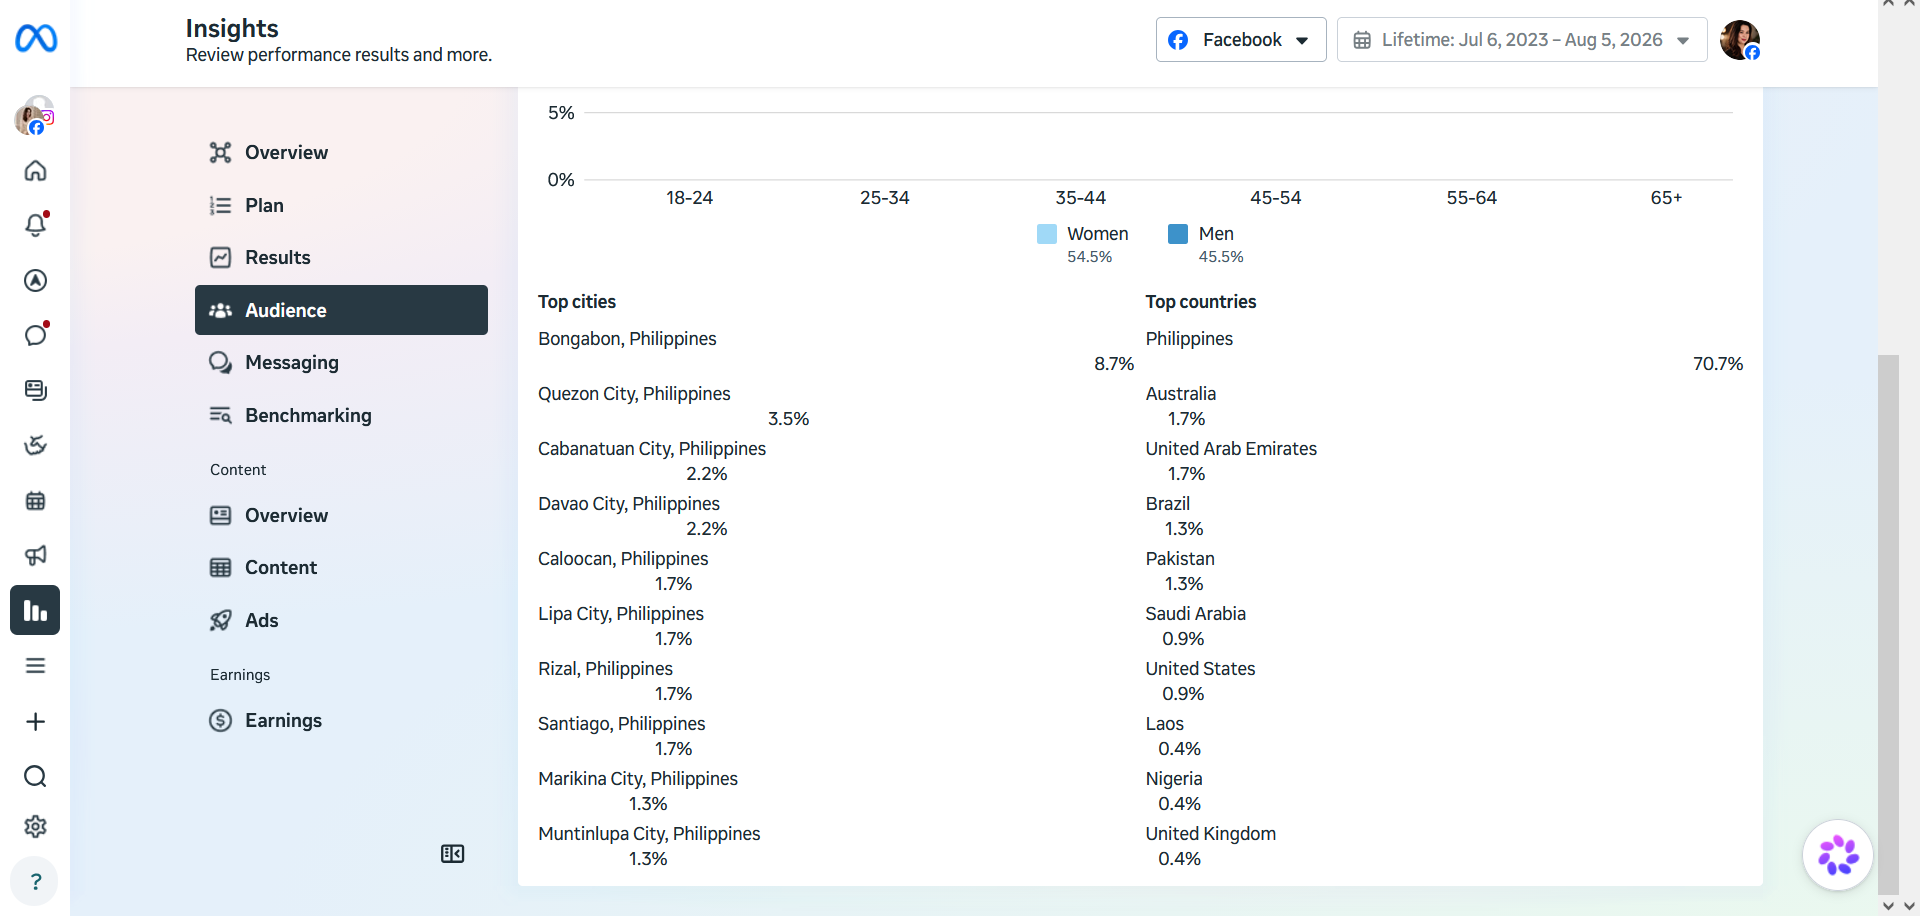Viewport: 1920px width, 916px height.
Task: Open Overview under Content section
Action: coord(341,515)
